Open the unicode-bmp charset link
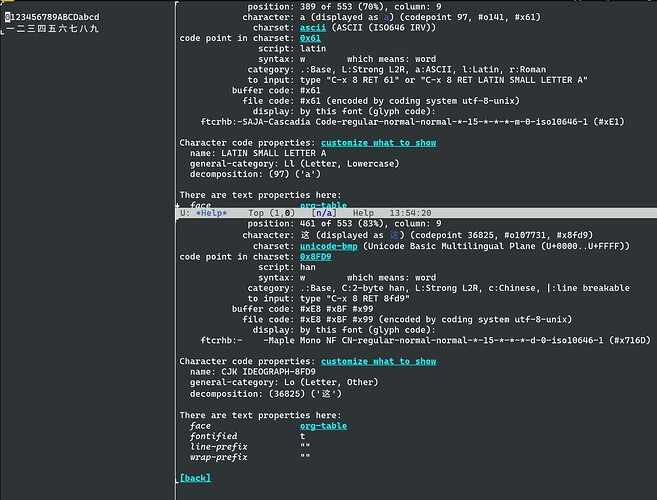 [328, 246]
